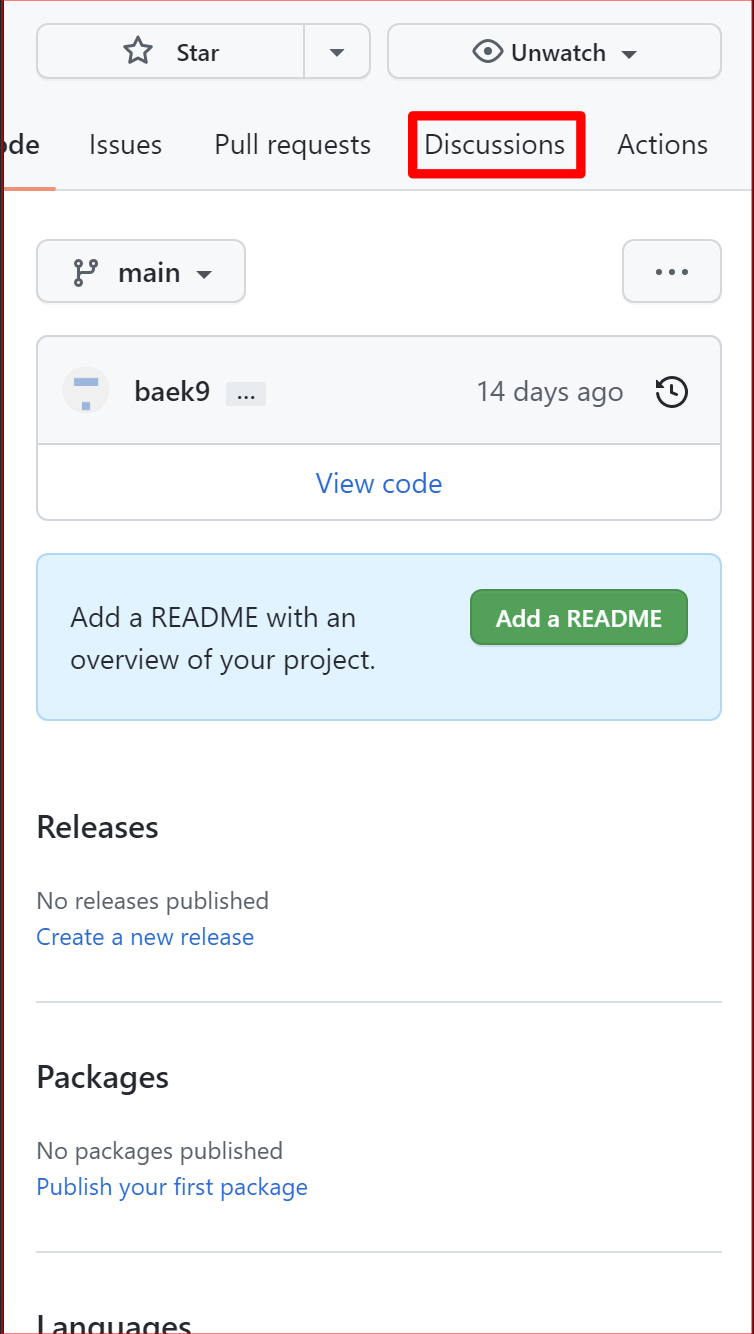Open the Discussions tab
Screen dimensions: 754x1334
[495, 144]
